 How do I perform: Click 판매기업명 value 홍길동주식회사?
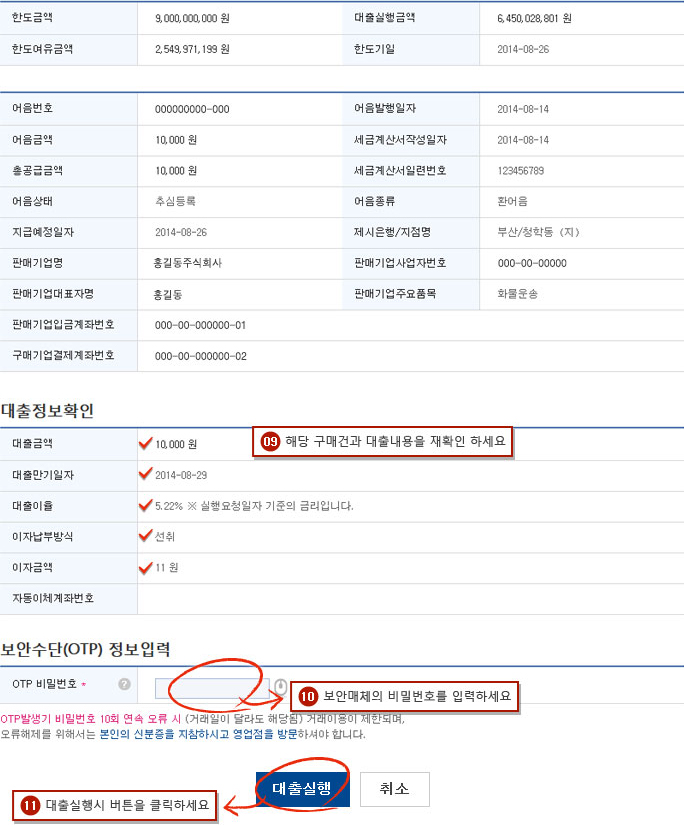[187, 263]
